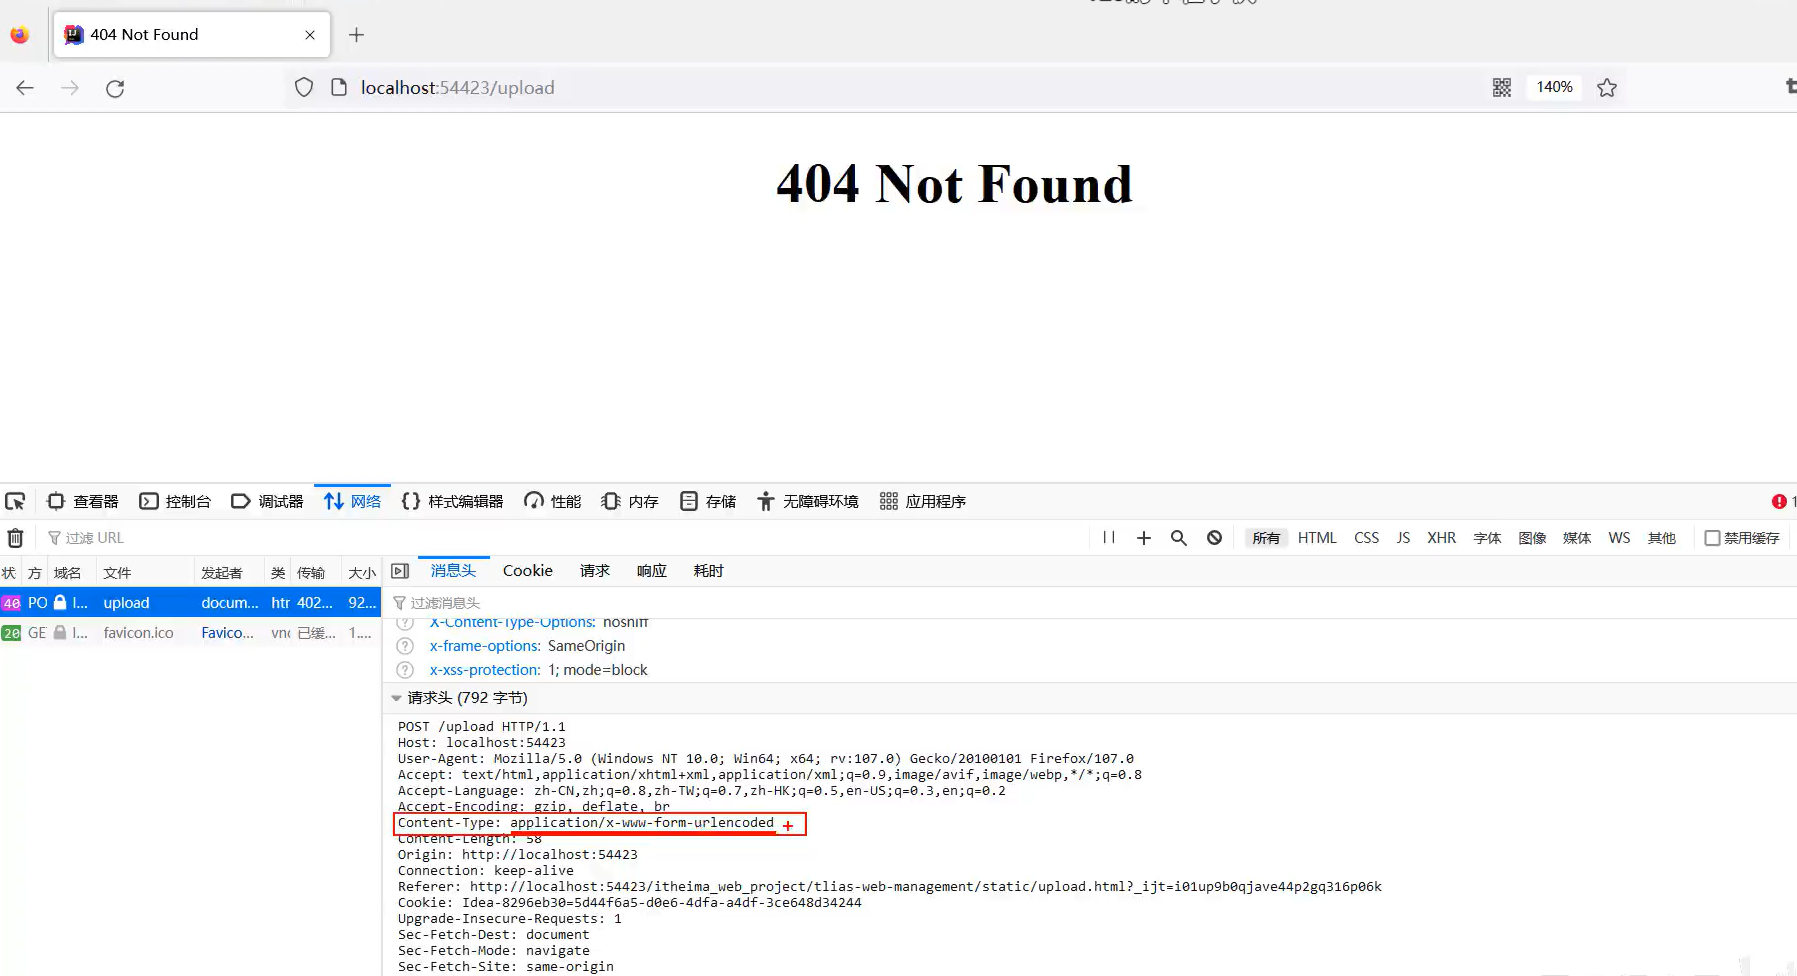Enable the 禁用缓存 checkbox
Viewport: 1797px width, 976px height.
[1712, 538]
